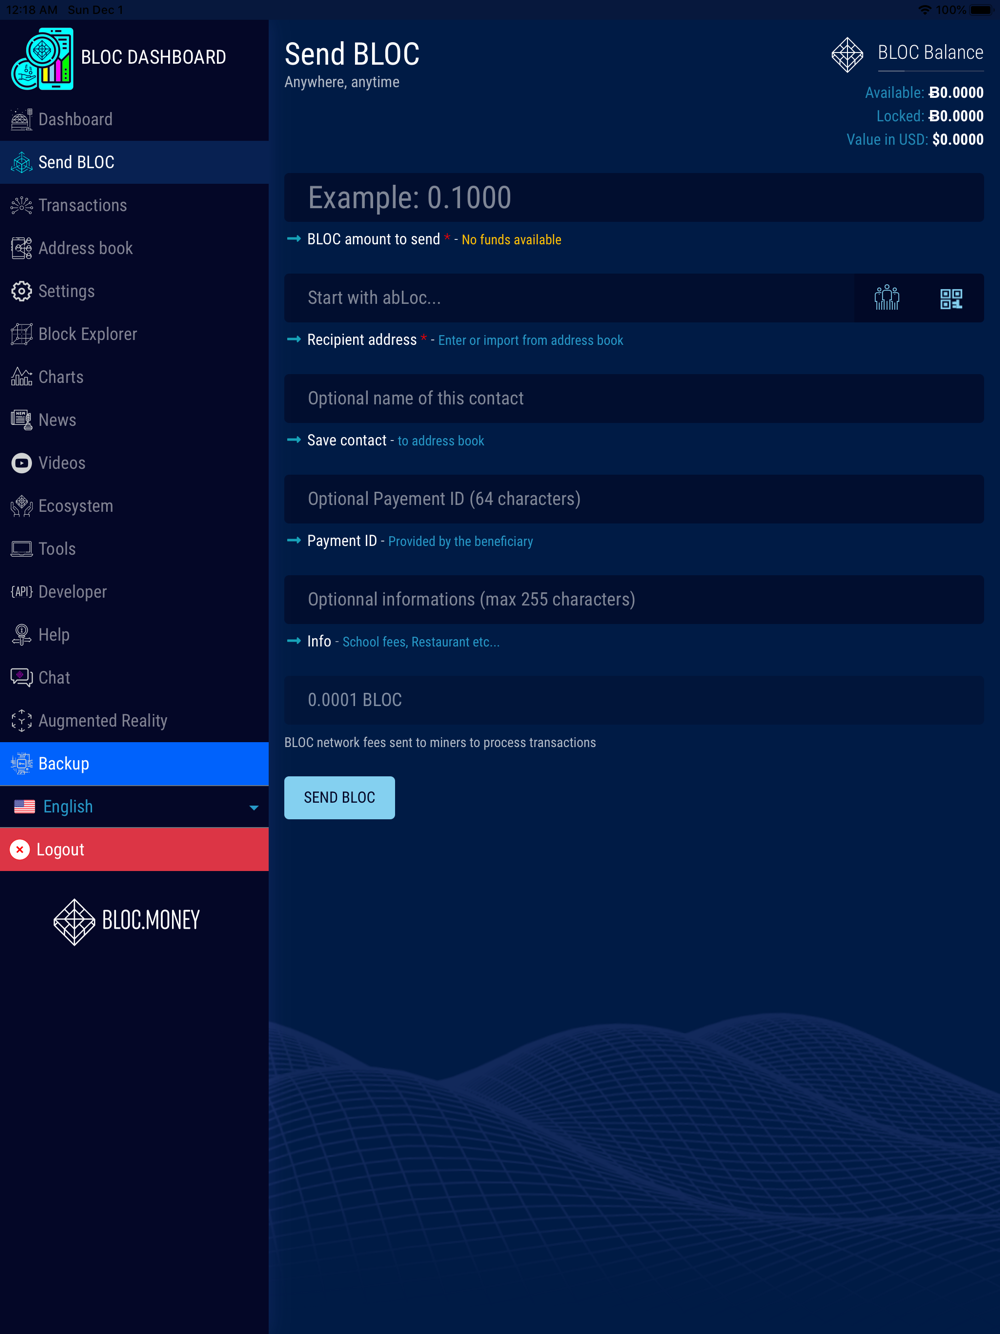
Task: Click the BLOC Dashboard logo icon
Action: (x=43, y=58)
